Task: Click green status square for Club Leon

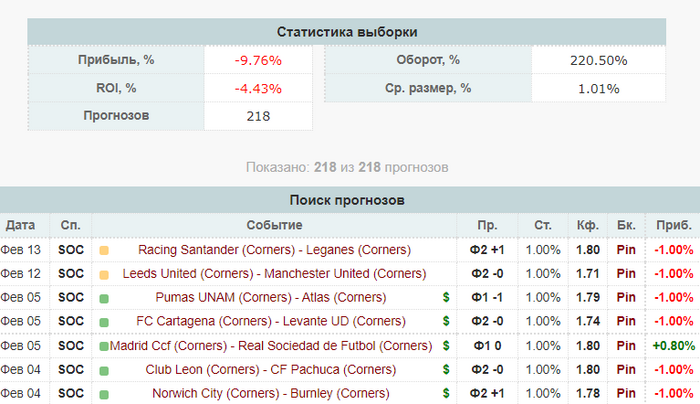Action: pyautogui.click(x=104, y=371)
